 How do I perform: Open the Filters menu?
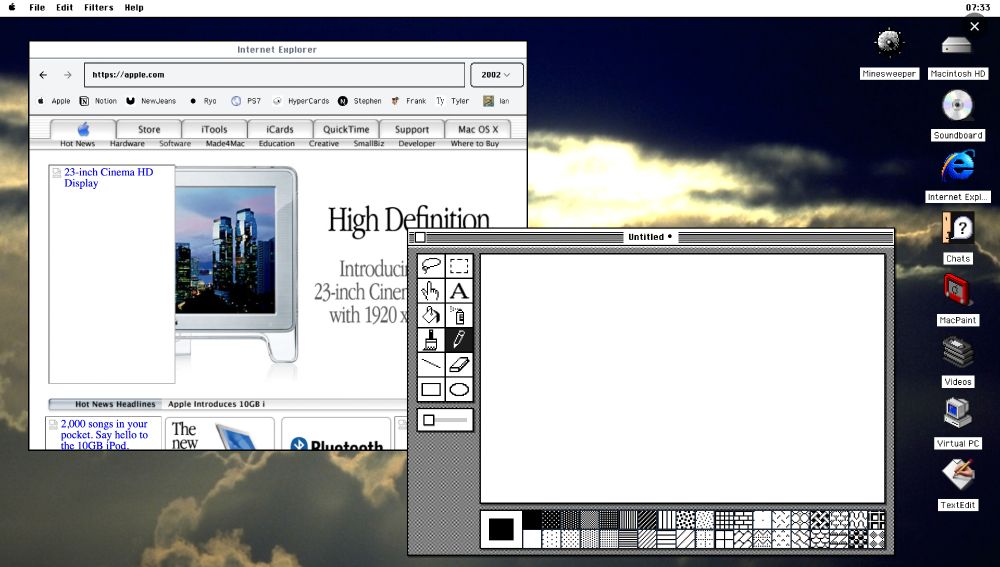[98, 7]
